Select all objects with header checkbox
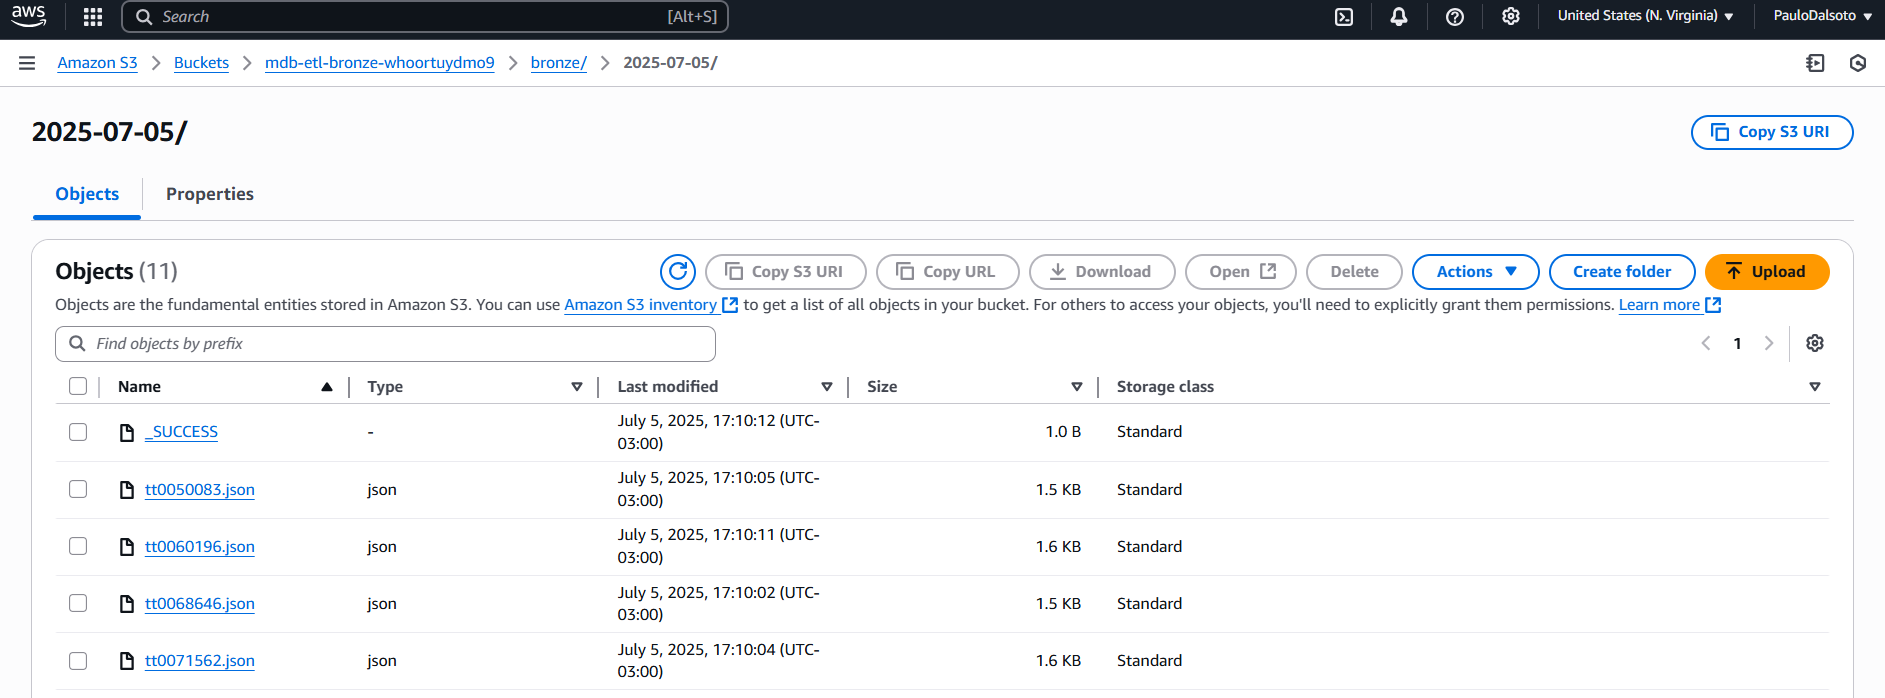Viewport: 1885px width, 698px height. pyautogui.click(x=78, y=386)
